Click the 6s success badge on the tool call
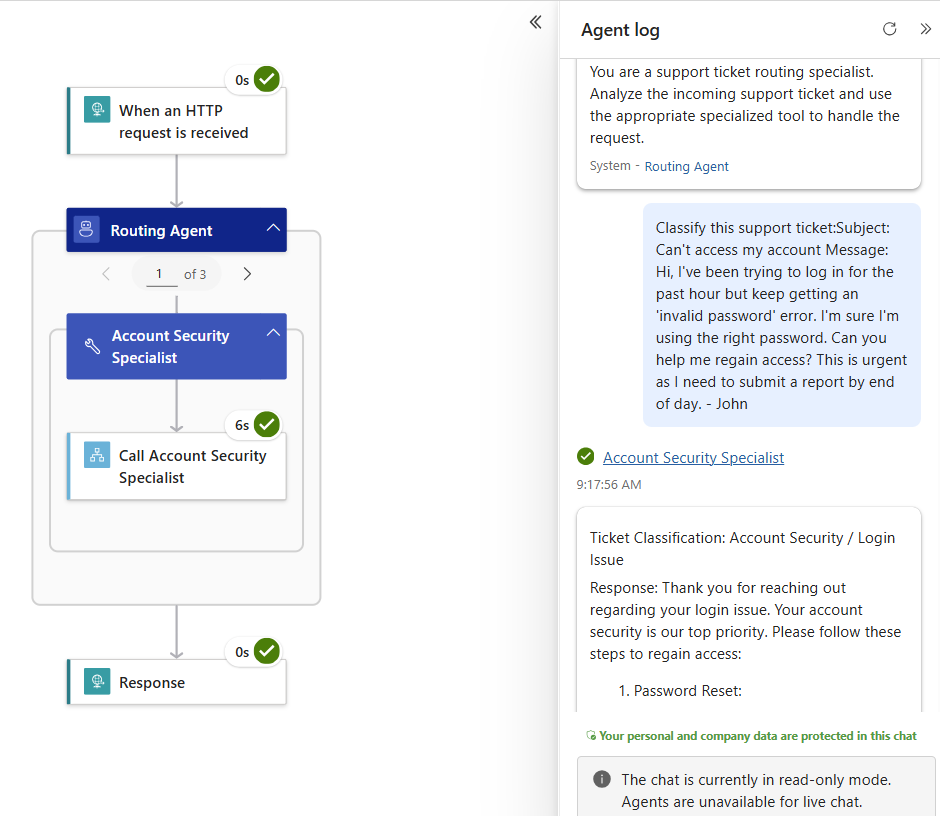The height and width of the screenshot is (816, 940). [253, 424]
